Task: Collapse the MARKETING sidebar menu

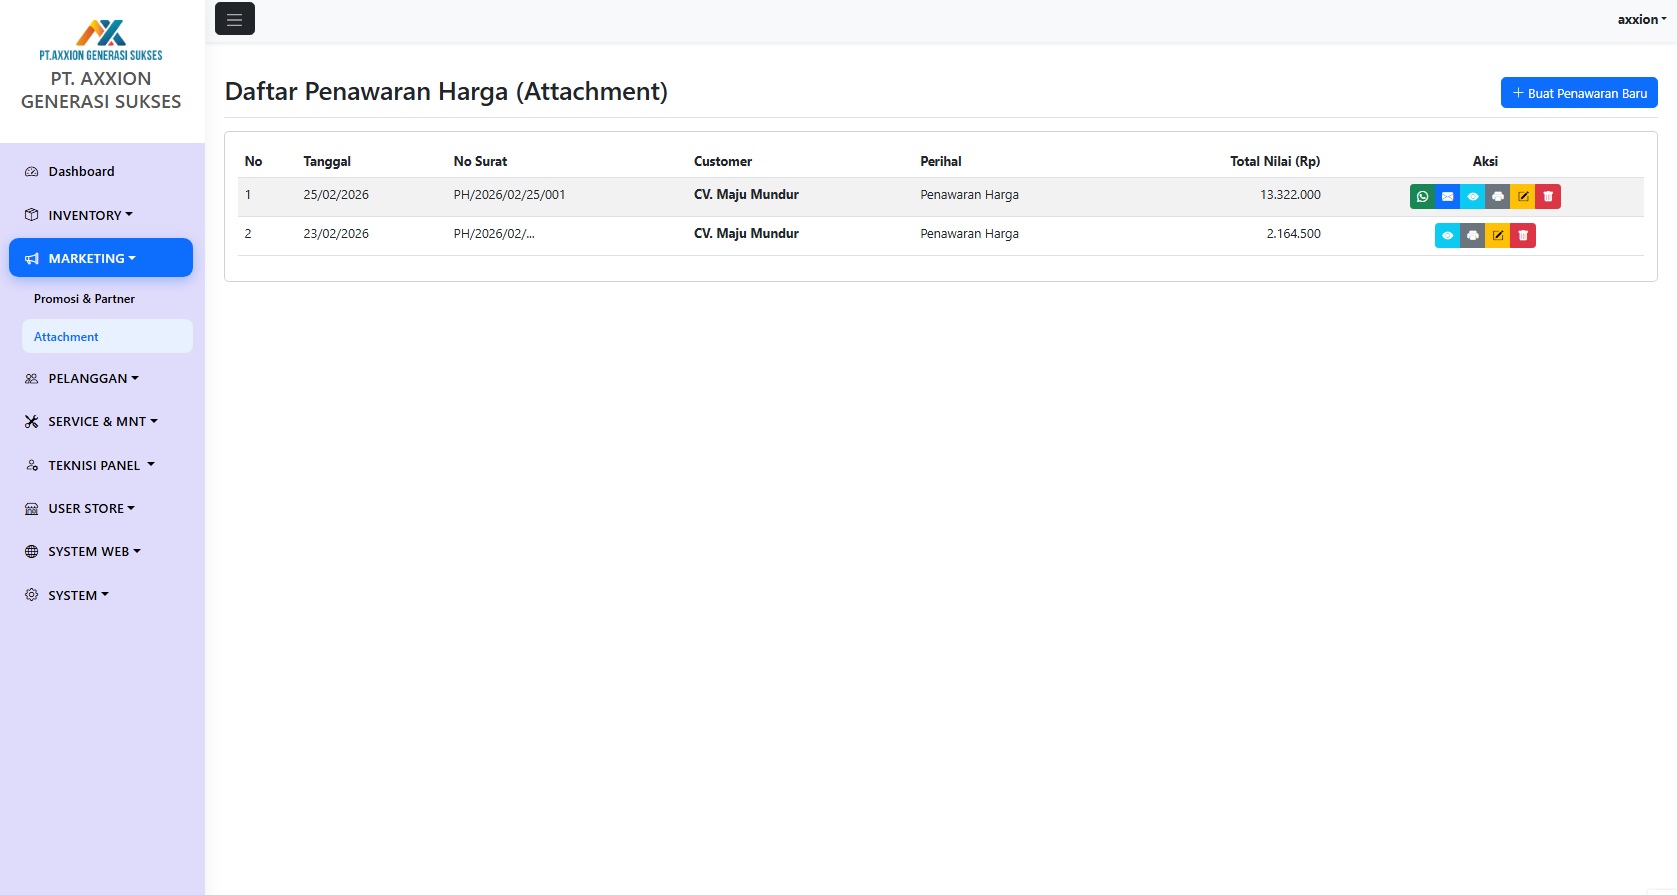Action: click(101, 258)
